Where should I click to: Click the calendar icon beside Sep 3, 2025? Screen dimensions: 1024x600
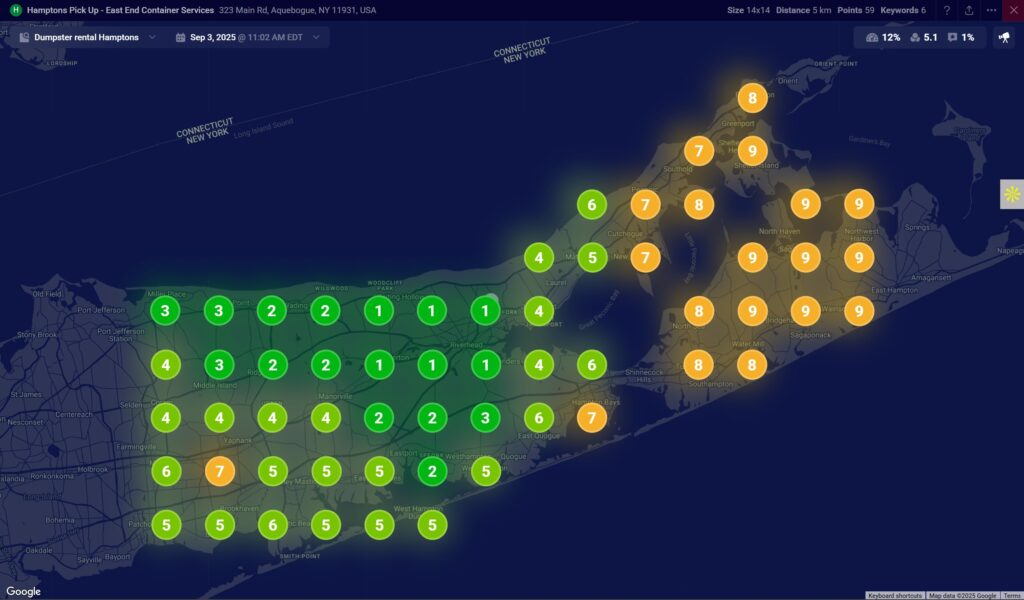pyautogui.click(x=180, y=37)
